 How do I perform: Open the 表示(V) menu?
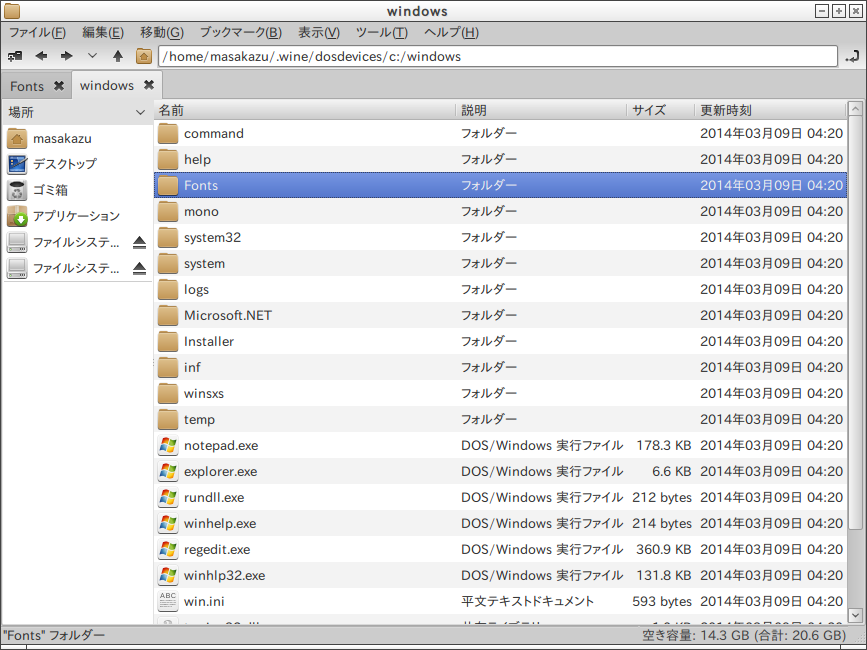point(318,33)
